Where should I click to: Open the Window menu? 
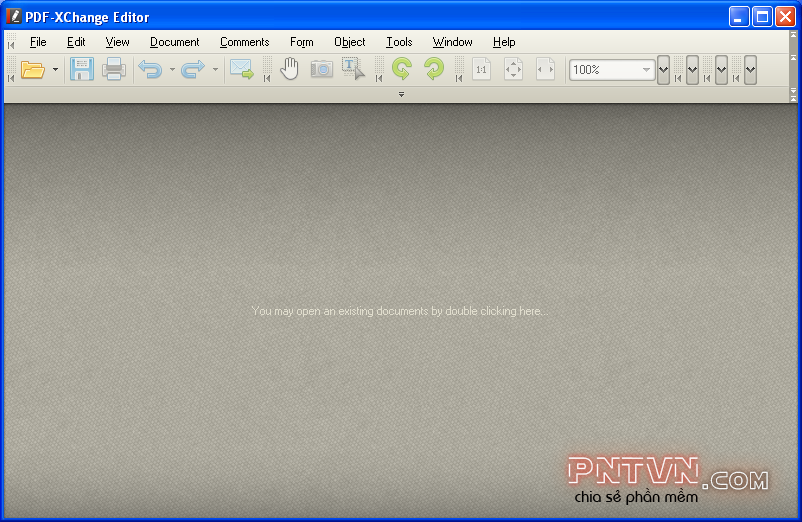(x=453, y=42)
